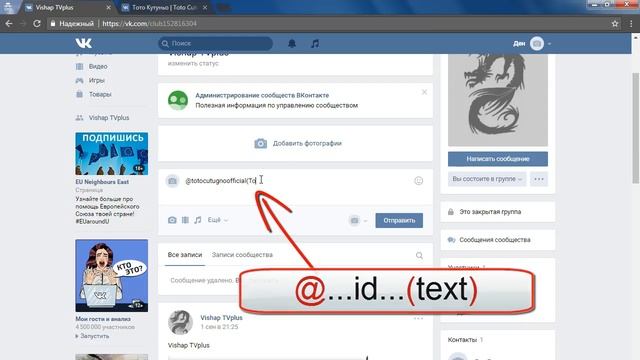This screenshot has width=640, height=360.
Task: Click the Отправить button
Action: tap(399, 220)
